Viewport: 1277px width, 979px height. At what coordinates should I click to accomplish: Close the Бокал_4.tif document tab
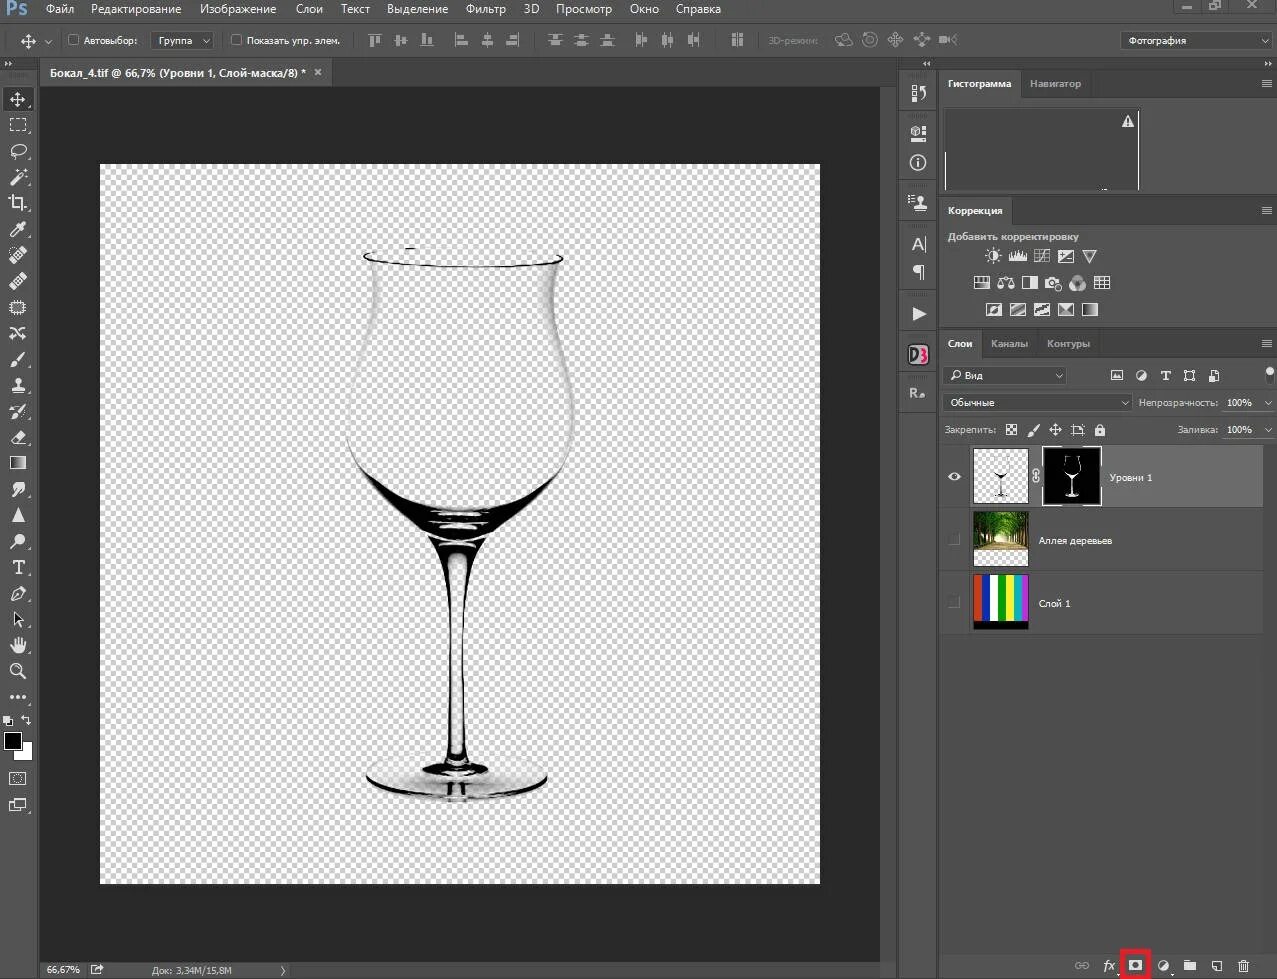tap(318, 72)
